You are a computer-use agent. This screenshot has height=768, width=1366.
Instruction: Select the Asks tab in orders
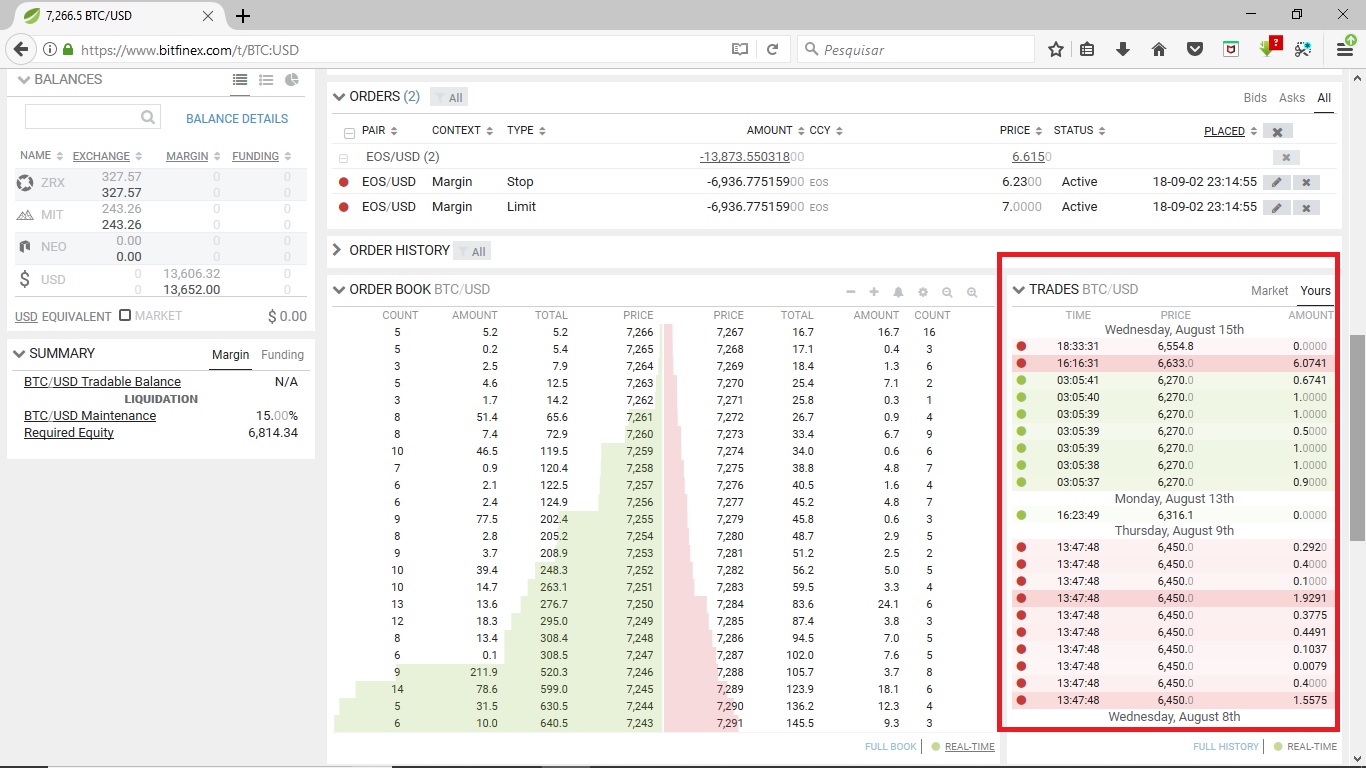[1292, 98]
